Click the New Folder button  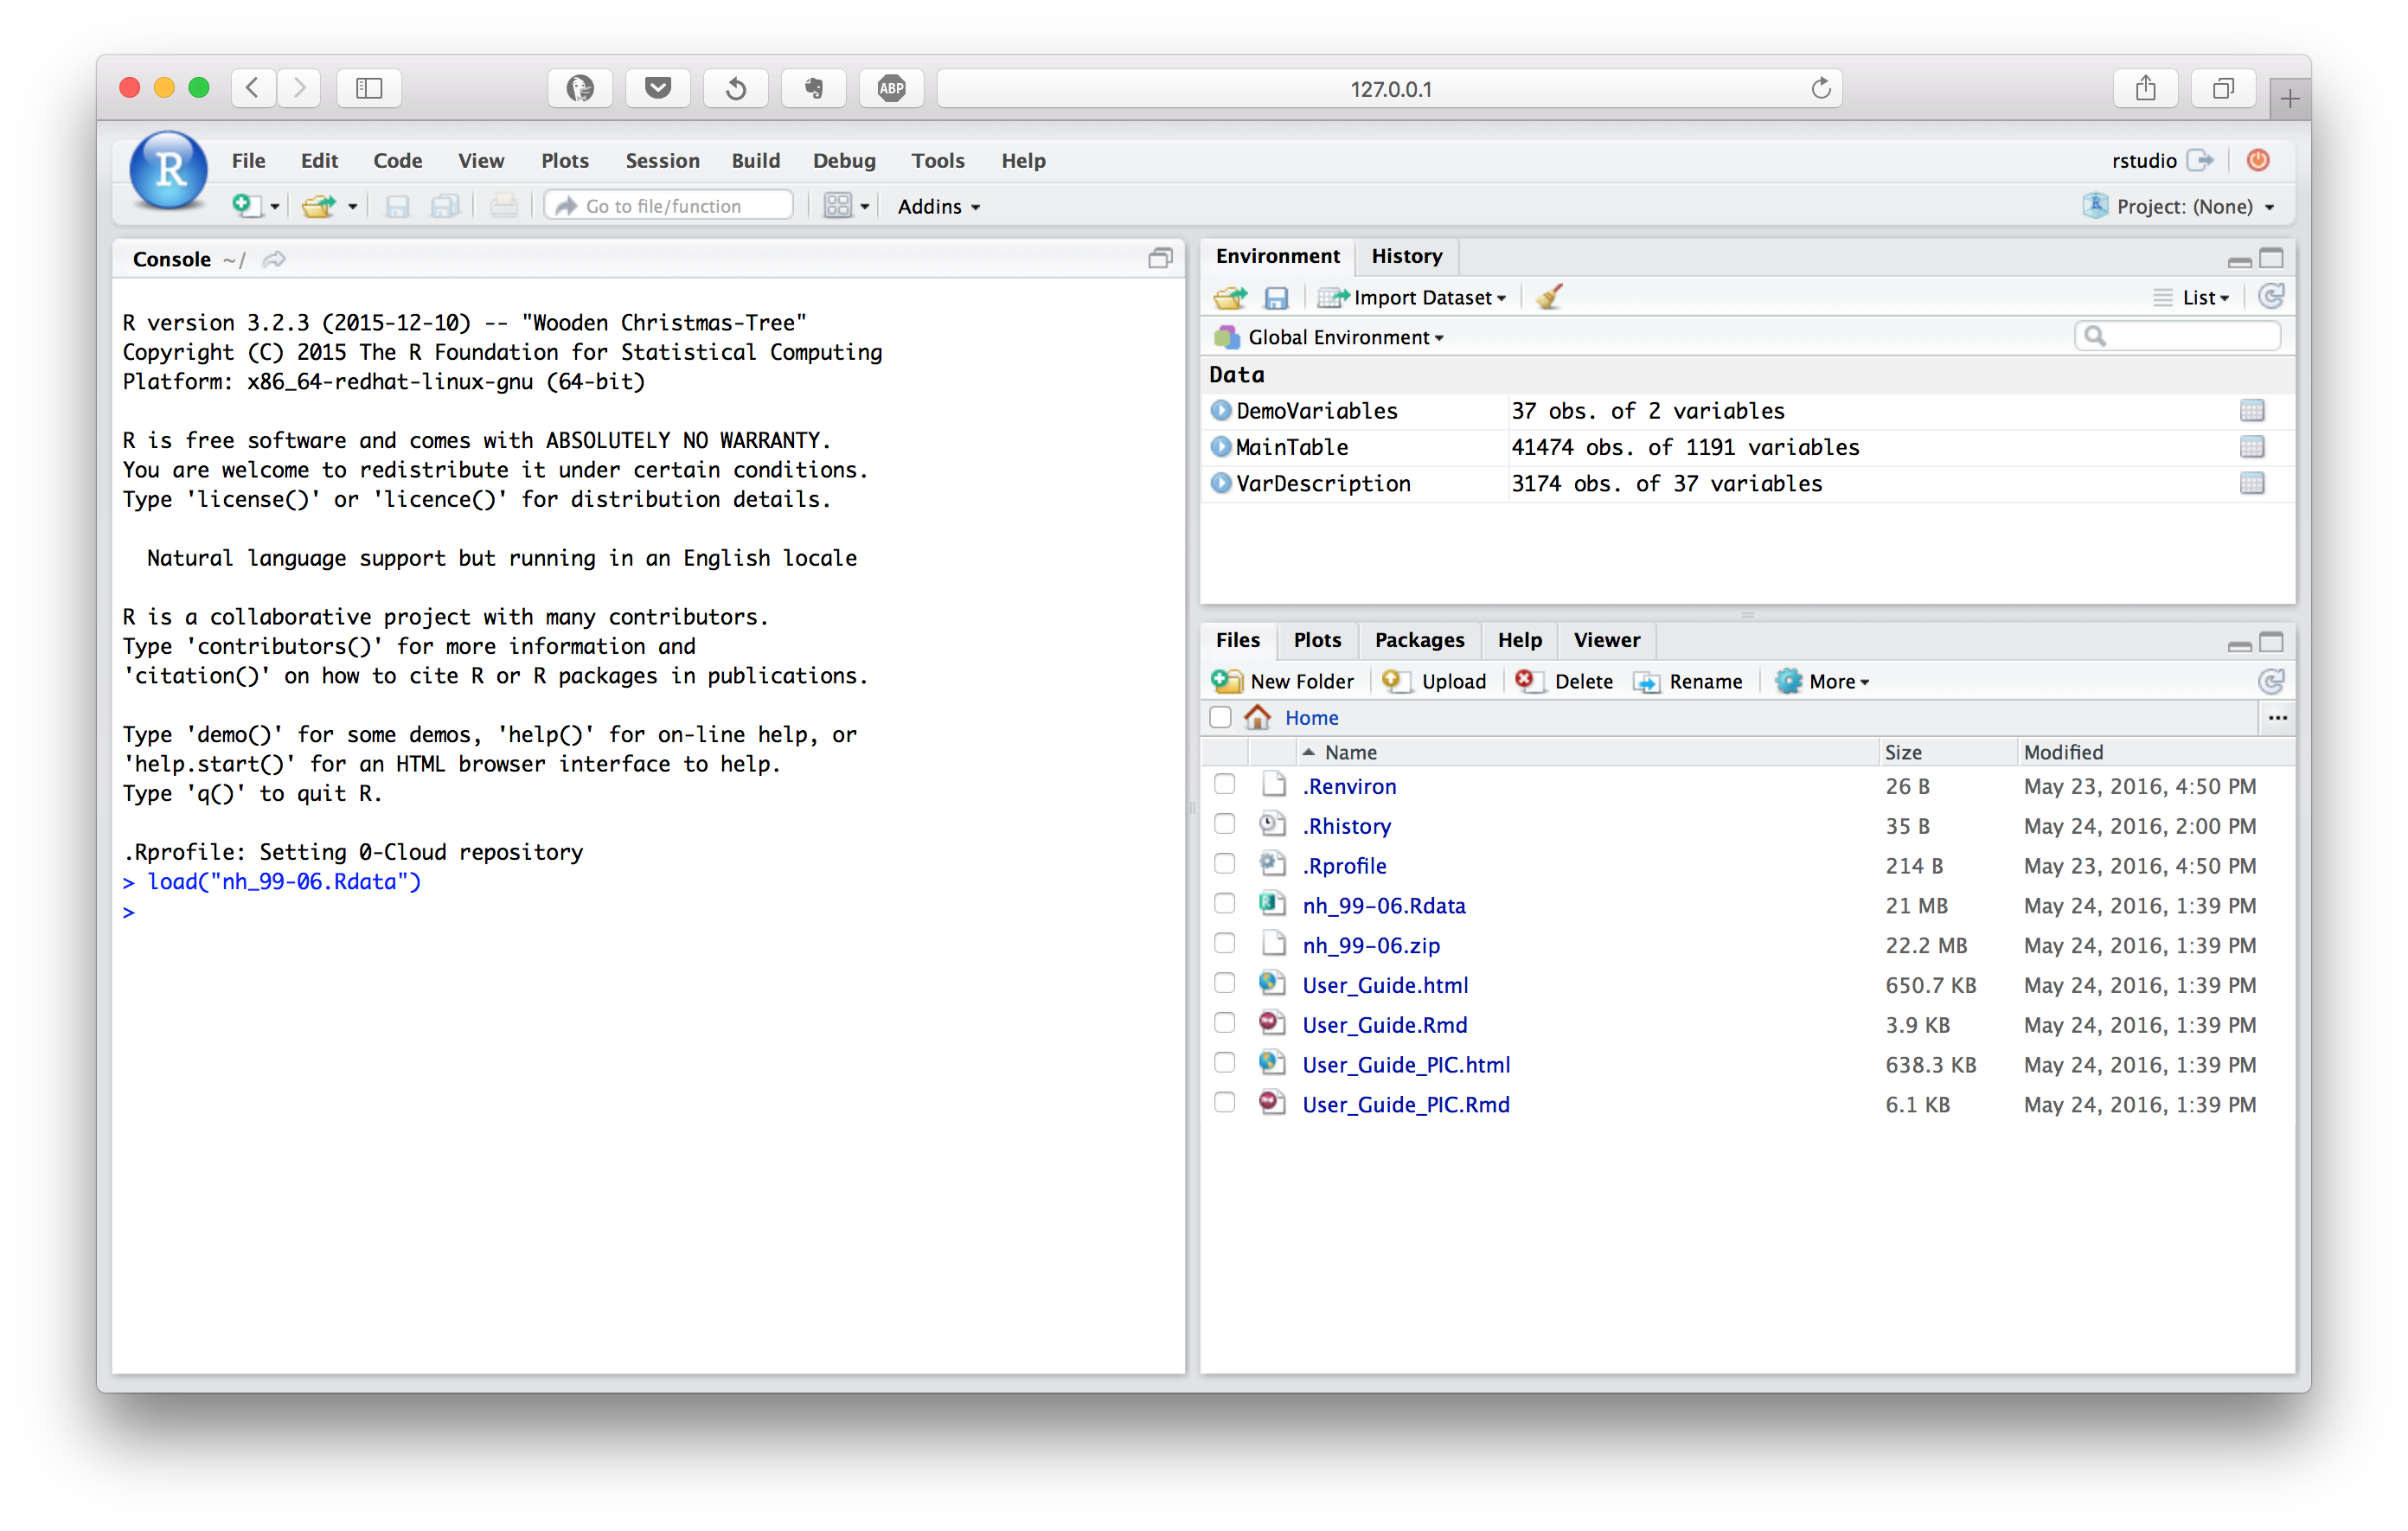click(x=1283, y=681)
